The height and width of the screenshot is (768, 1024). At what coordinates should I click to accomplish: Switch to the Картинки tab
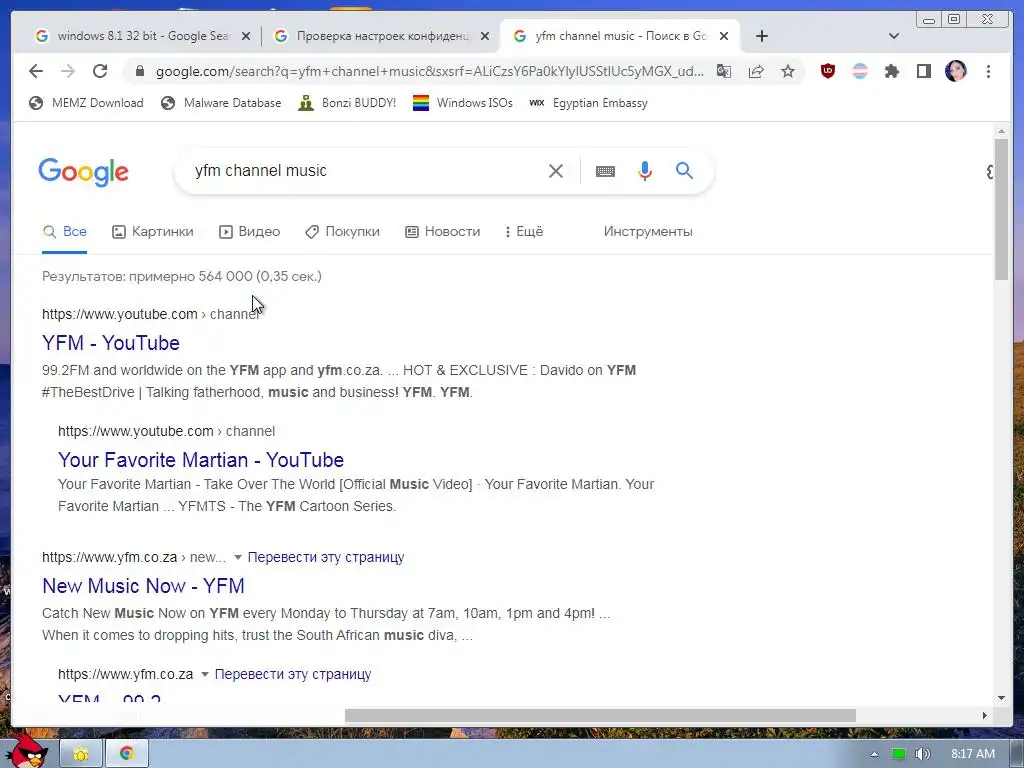point(153,231)
